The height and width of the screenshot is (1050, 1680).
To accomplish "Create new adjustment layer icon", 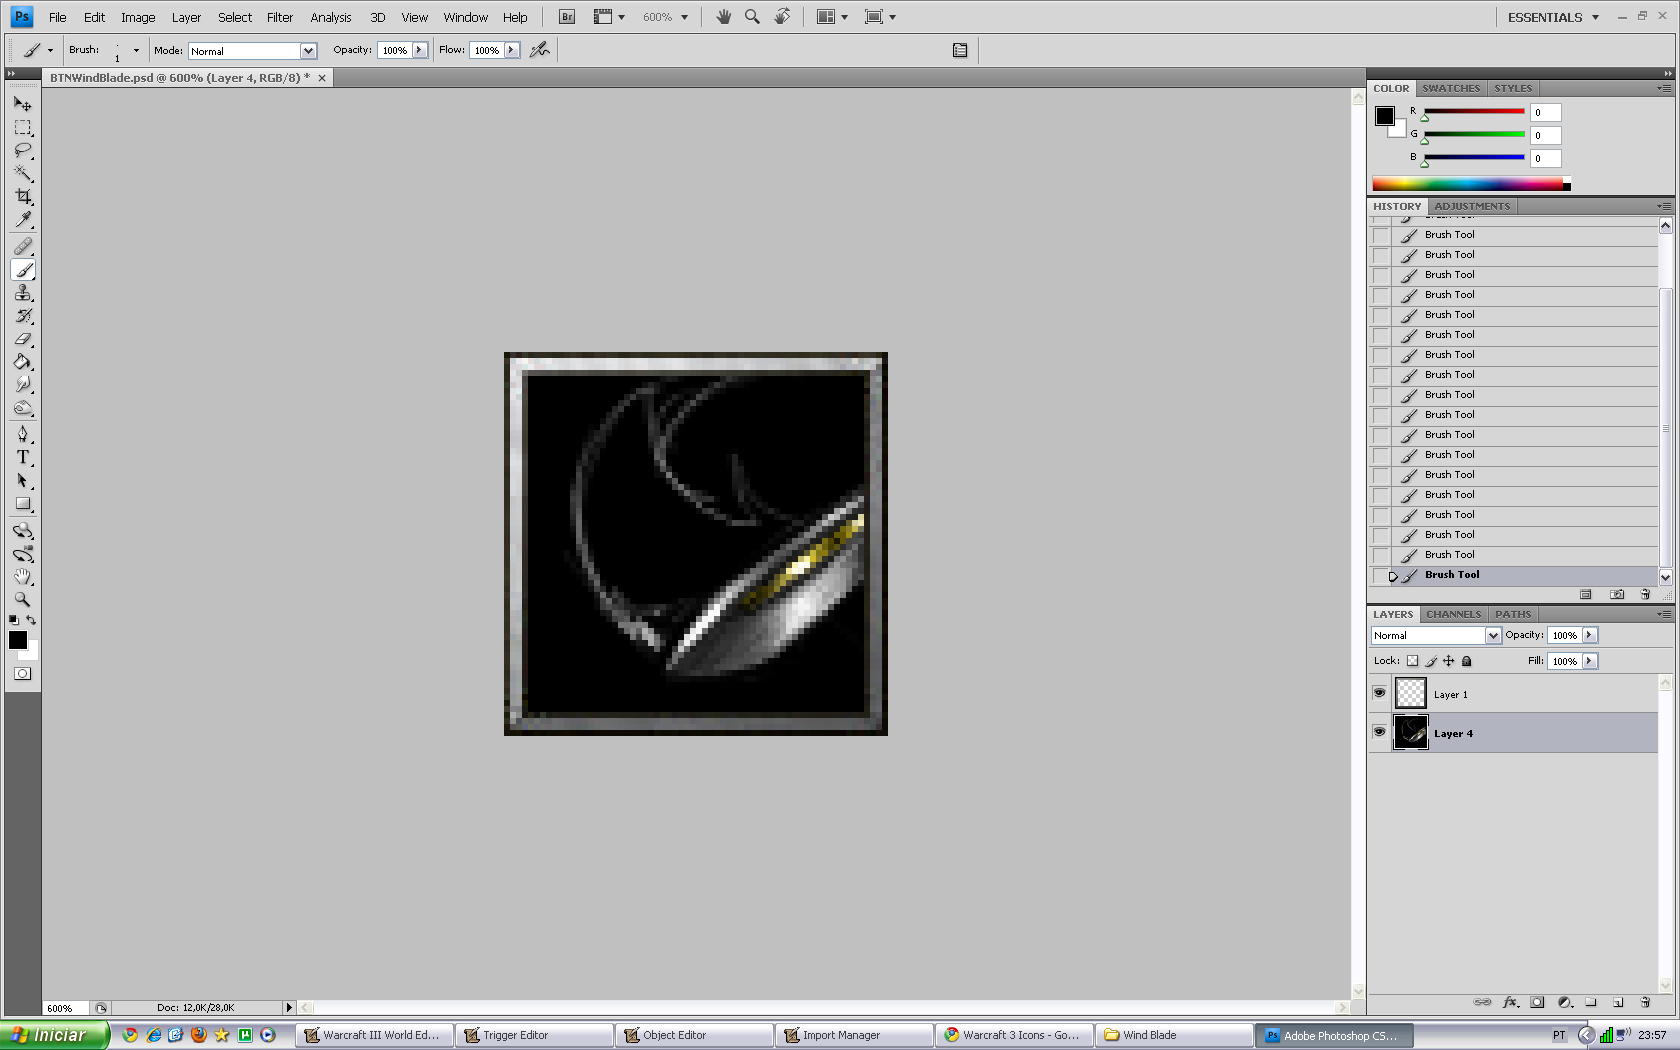I will 1565,1002.
